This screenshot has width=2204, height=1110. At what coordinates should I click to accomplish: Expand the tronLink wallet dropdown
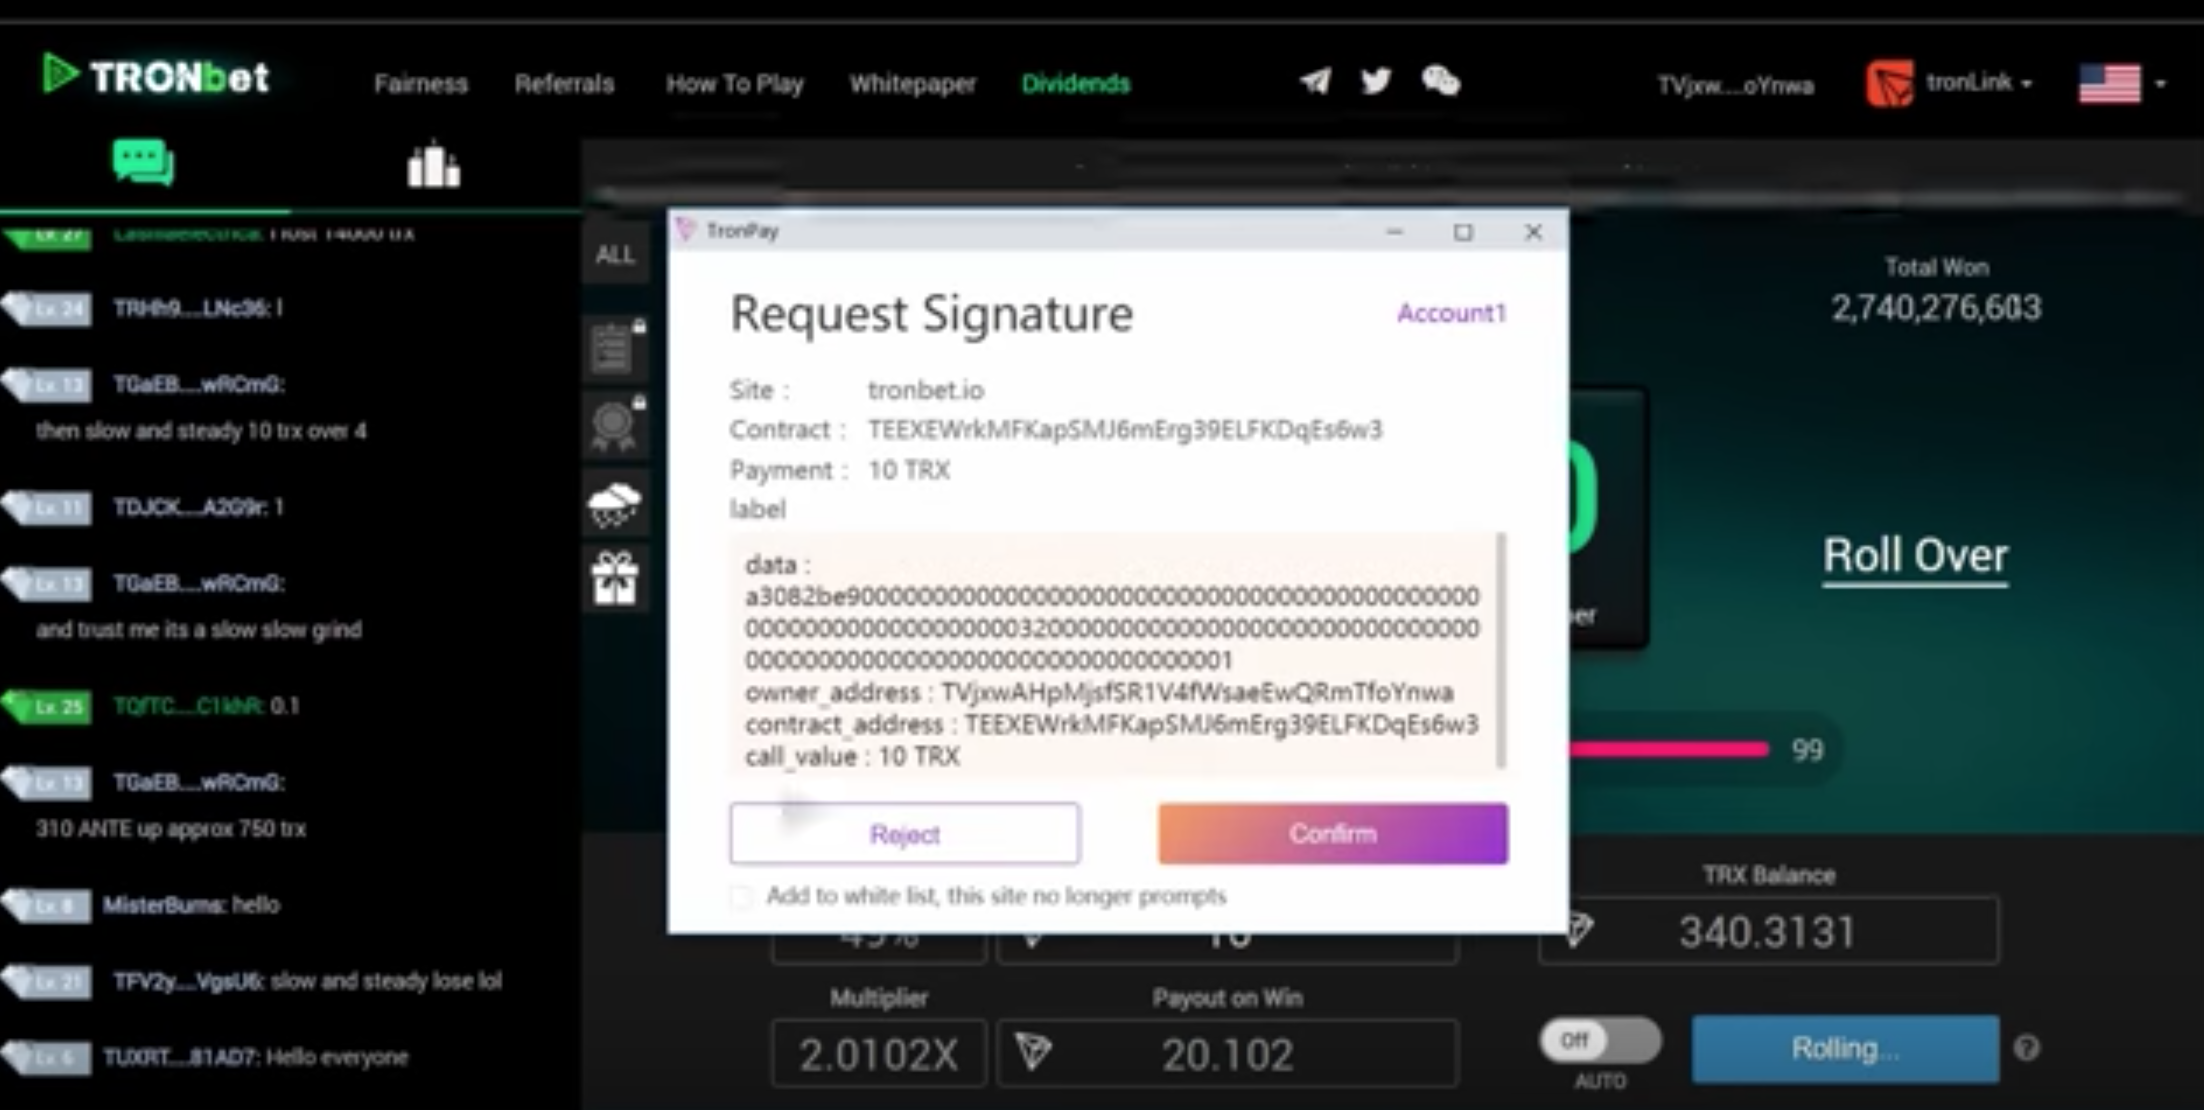click(x=1980, y=83)
